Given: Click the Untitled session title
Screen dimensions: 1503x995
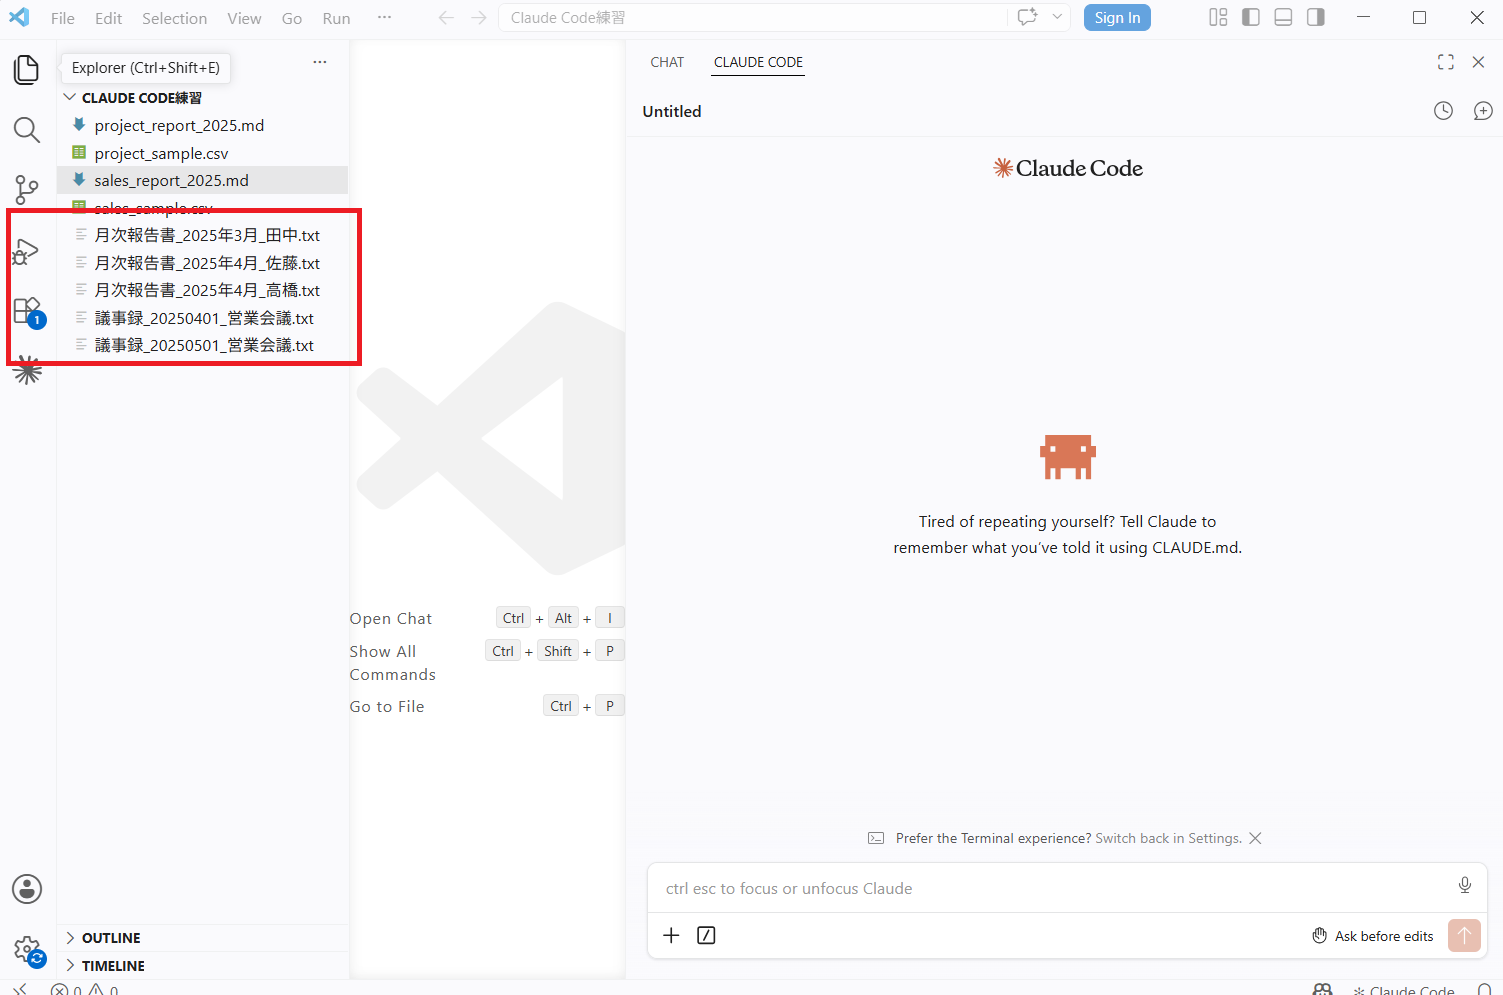Looking at the screenshot, I should 672,111.
